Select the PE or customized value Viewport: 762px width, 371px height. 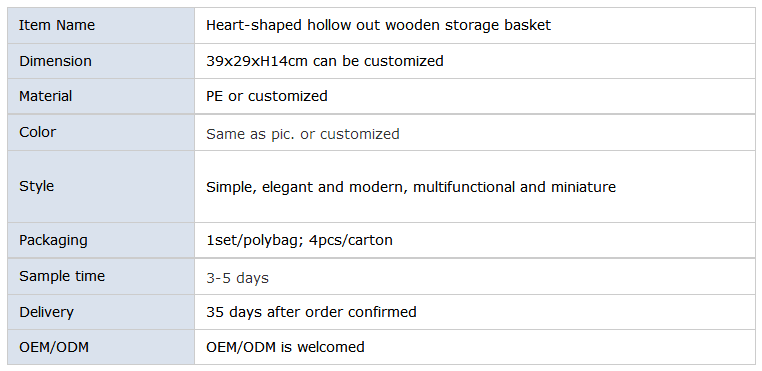(x=267, y=96)
